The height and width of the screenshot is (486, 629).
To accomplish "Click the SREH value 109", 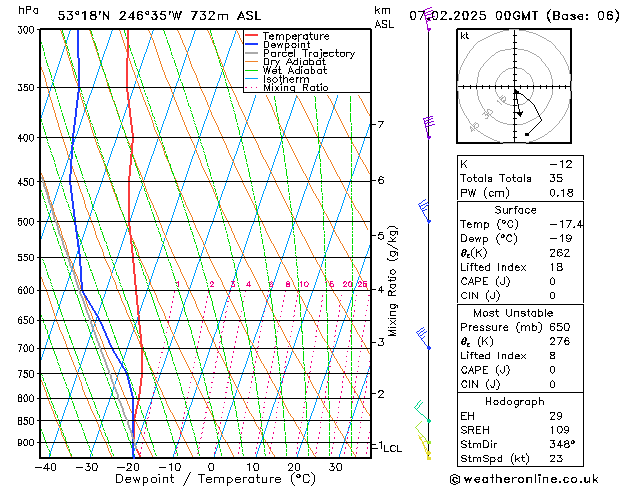I will point(560,430).
